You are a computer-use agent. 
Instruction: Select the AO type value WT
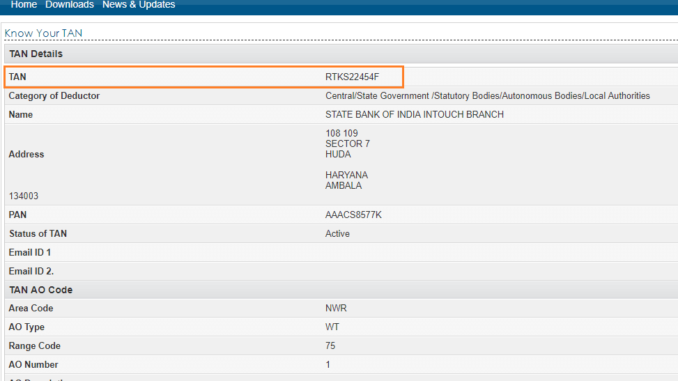click(x=332, y=327)
